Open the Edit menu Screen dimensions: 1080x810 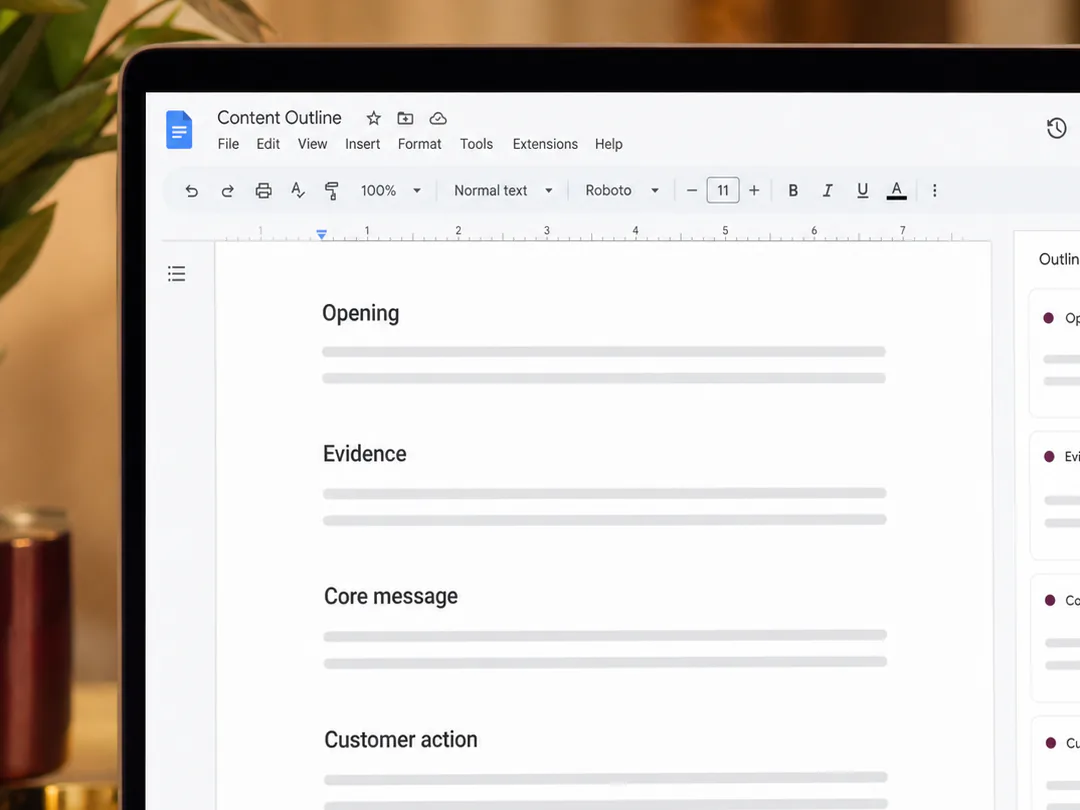click(268, 144)
